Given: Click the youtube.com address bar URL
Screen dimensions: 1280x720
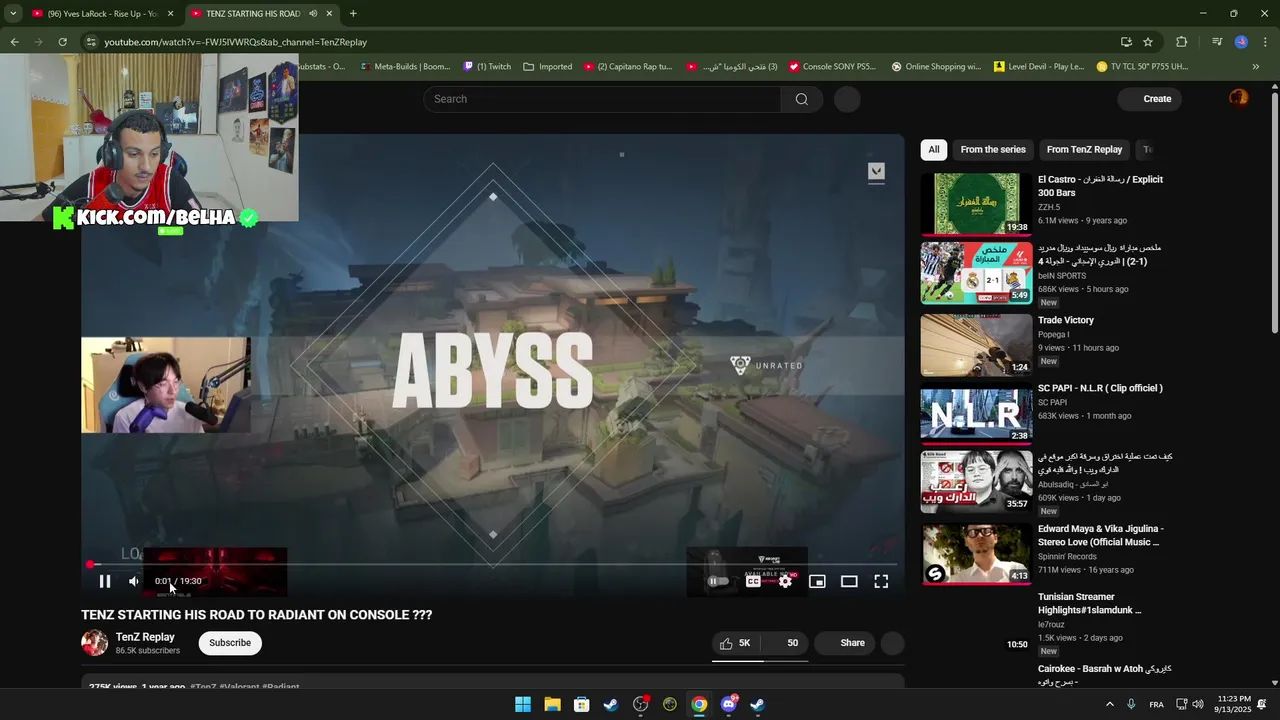Looking at the screenshot, I should pos(236,42).
